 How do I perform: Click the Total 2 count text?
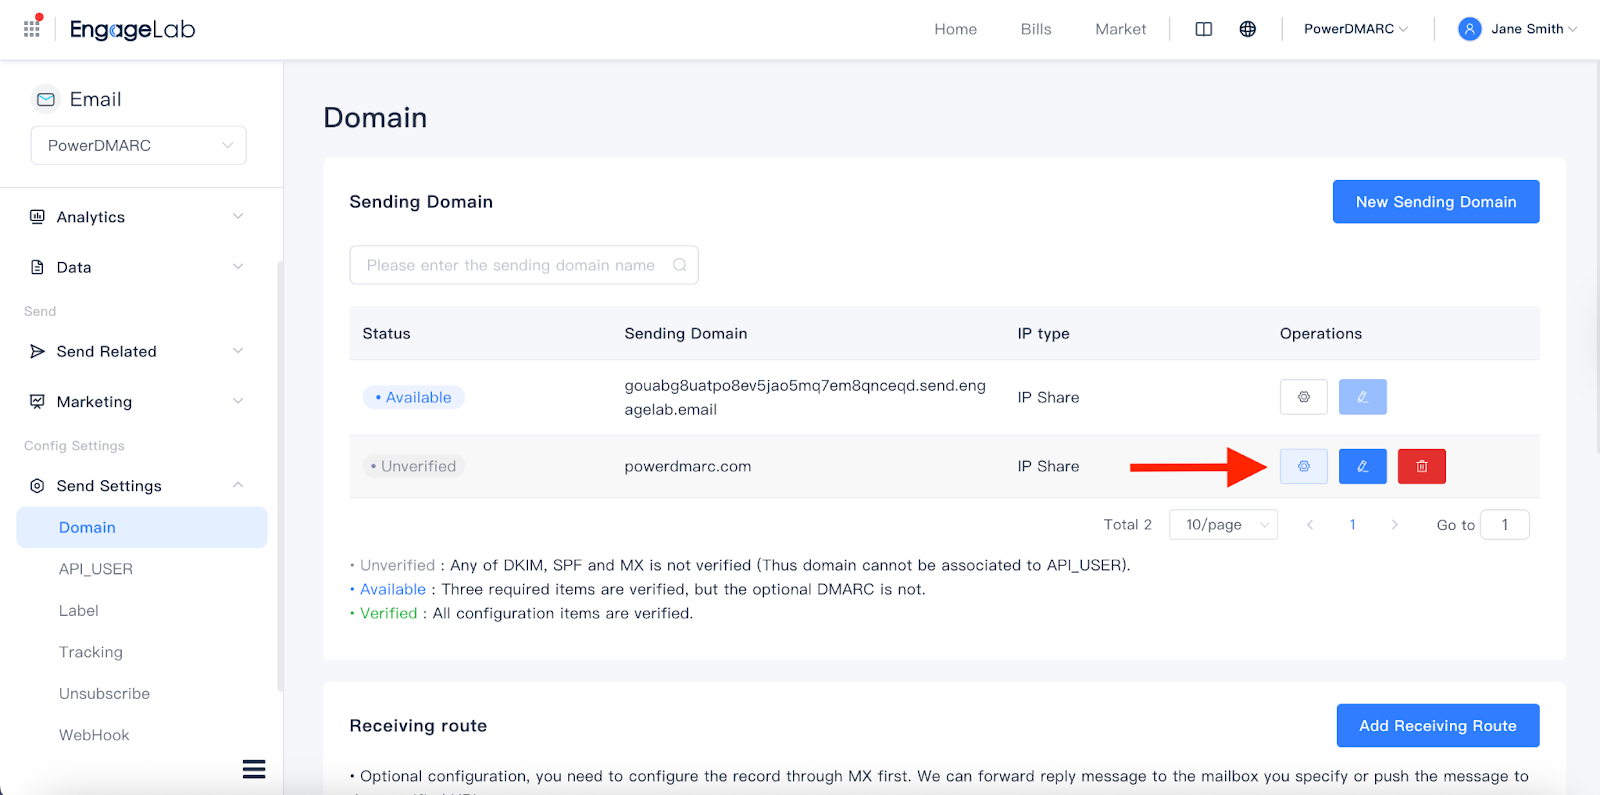pyautogui.click(x=1128, y=525)
